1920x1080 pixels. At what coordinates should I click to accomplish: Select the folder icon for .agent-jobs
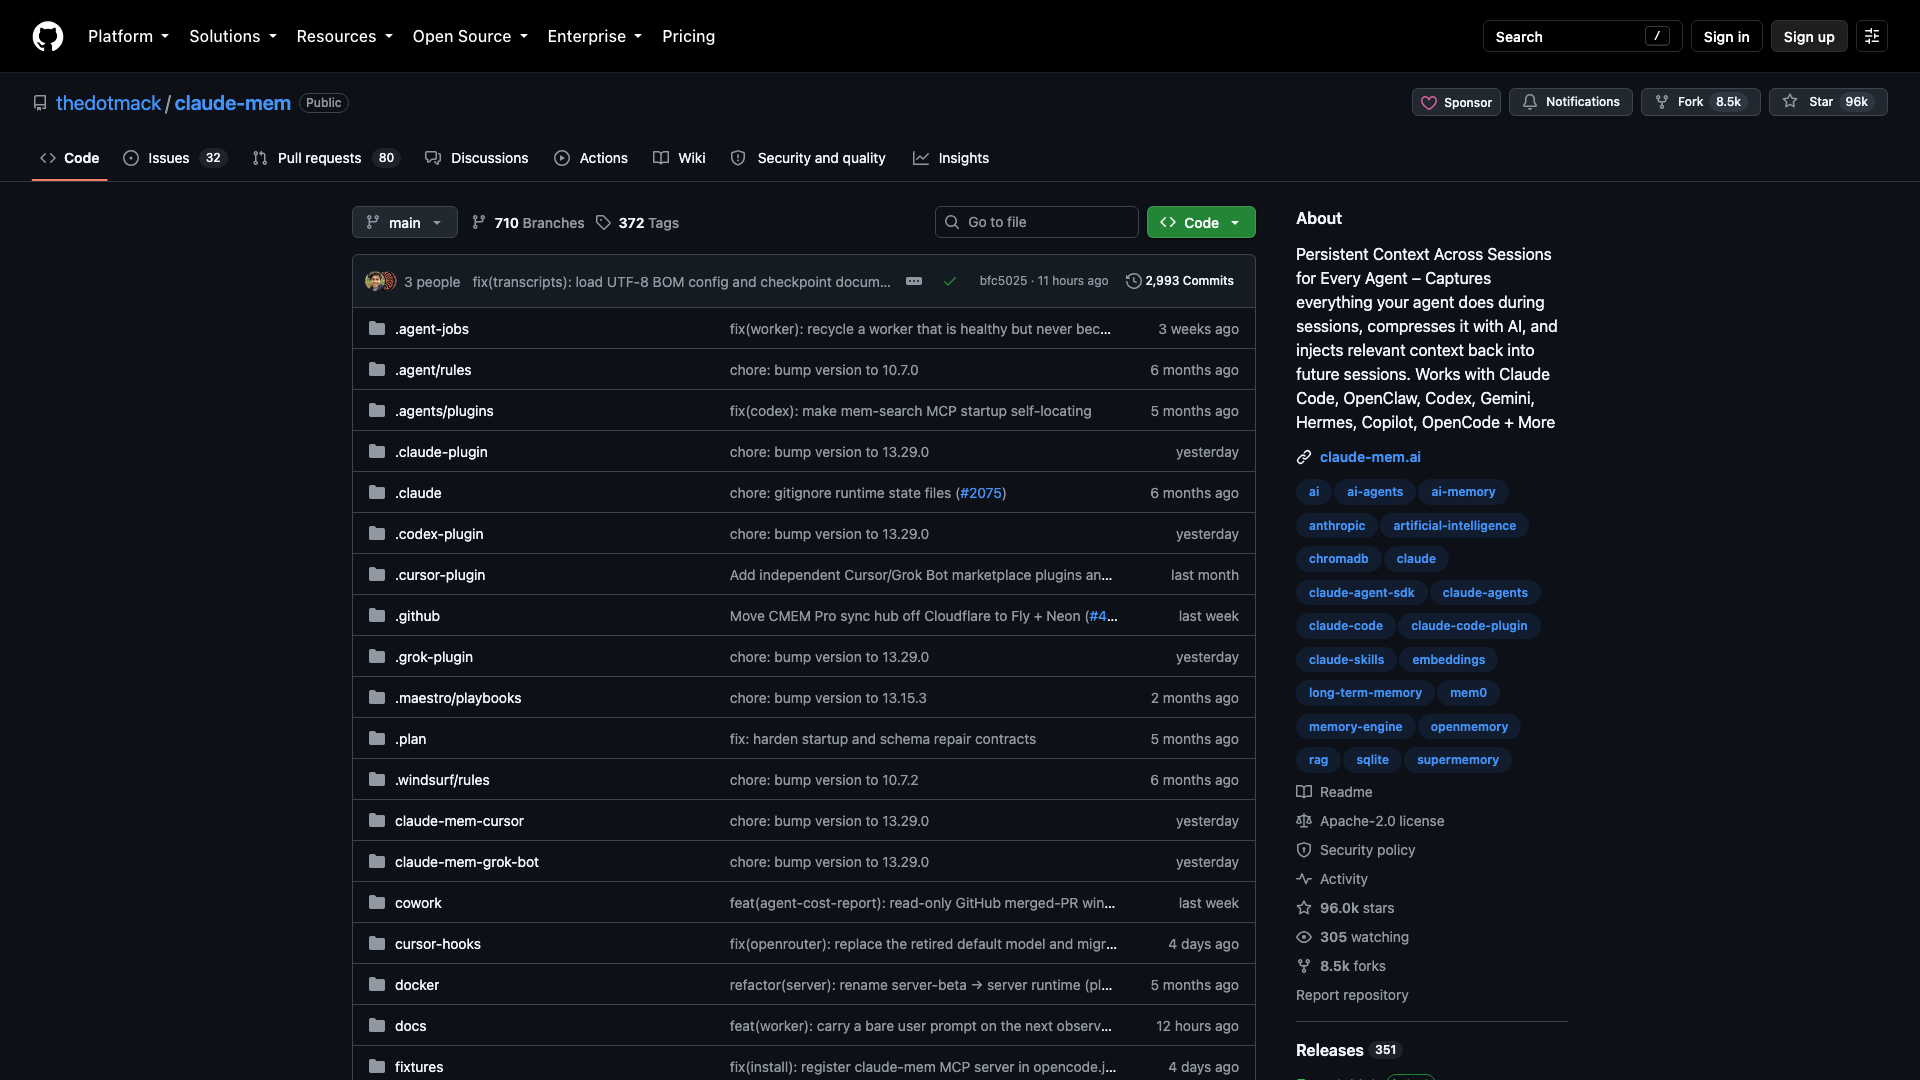coord(377,328)
